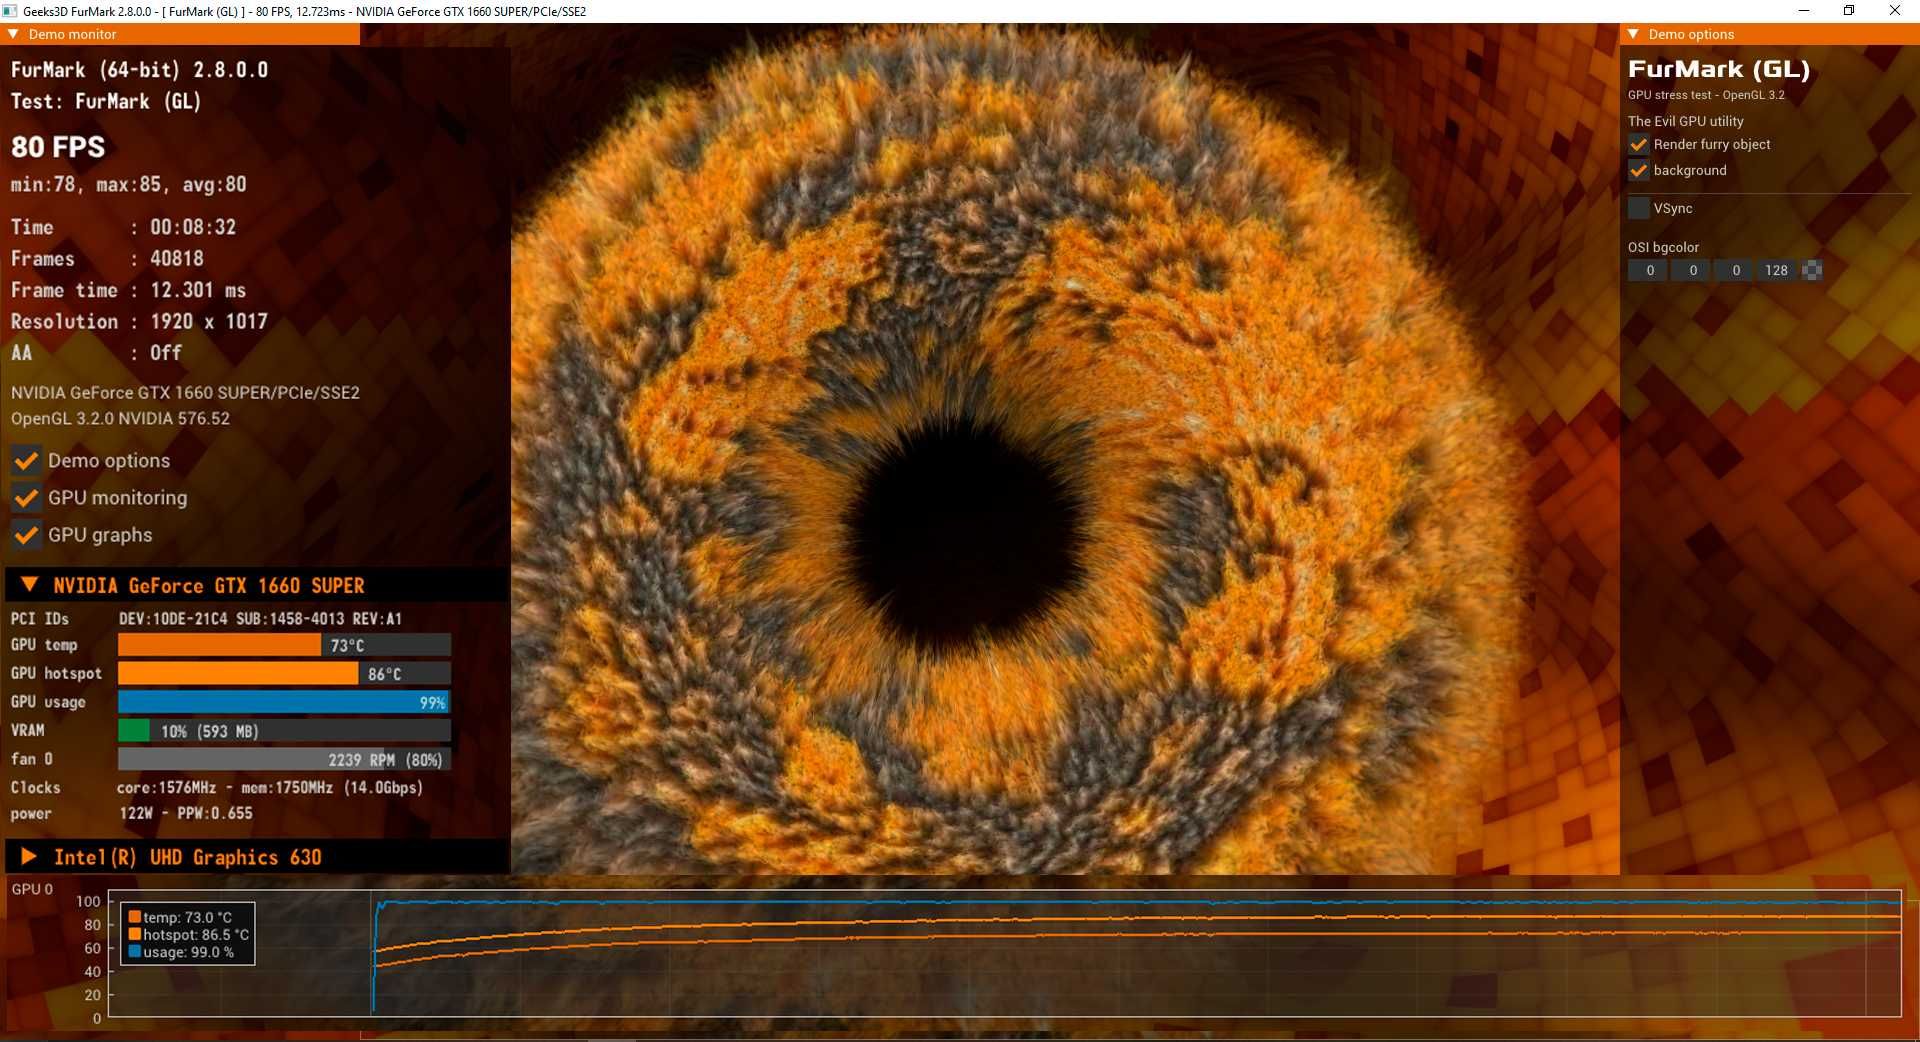Click the OpenGL 3.2.0 NVIDIA 576.52 text
This screenshot has width=1920, height=1042.
click(120, 418)
